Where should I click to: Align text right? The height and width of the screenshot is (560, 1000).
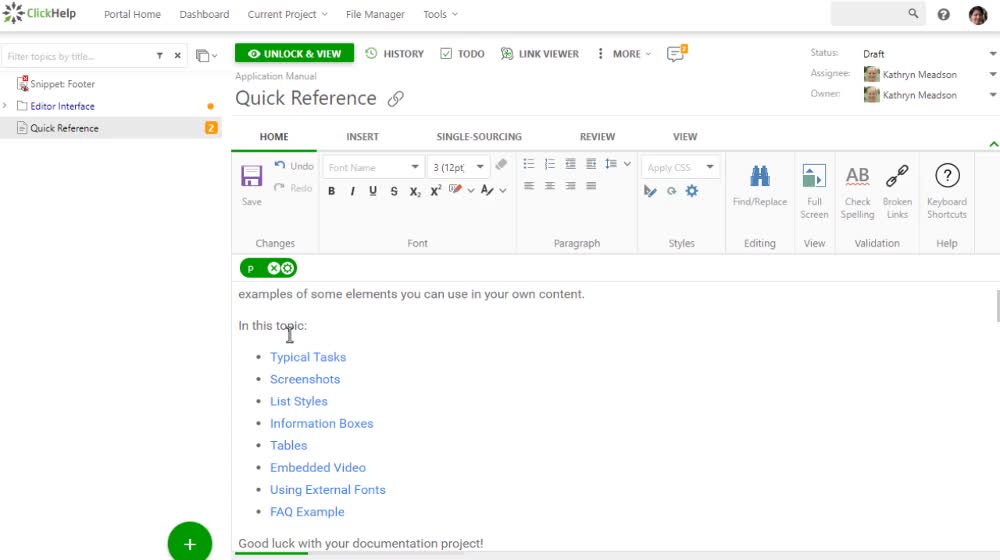coord(570,186)
